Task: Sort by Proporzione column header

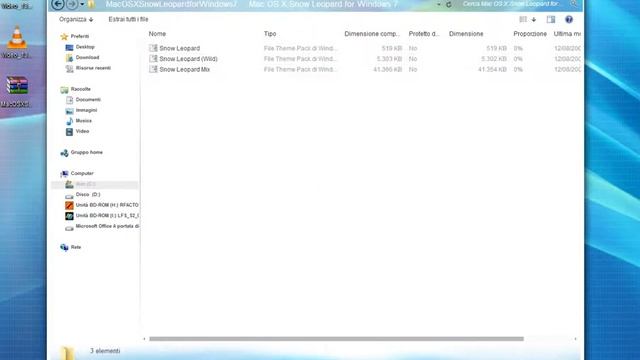Action: (530, 34)
